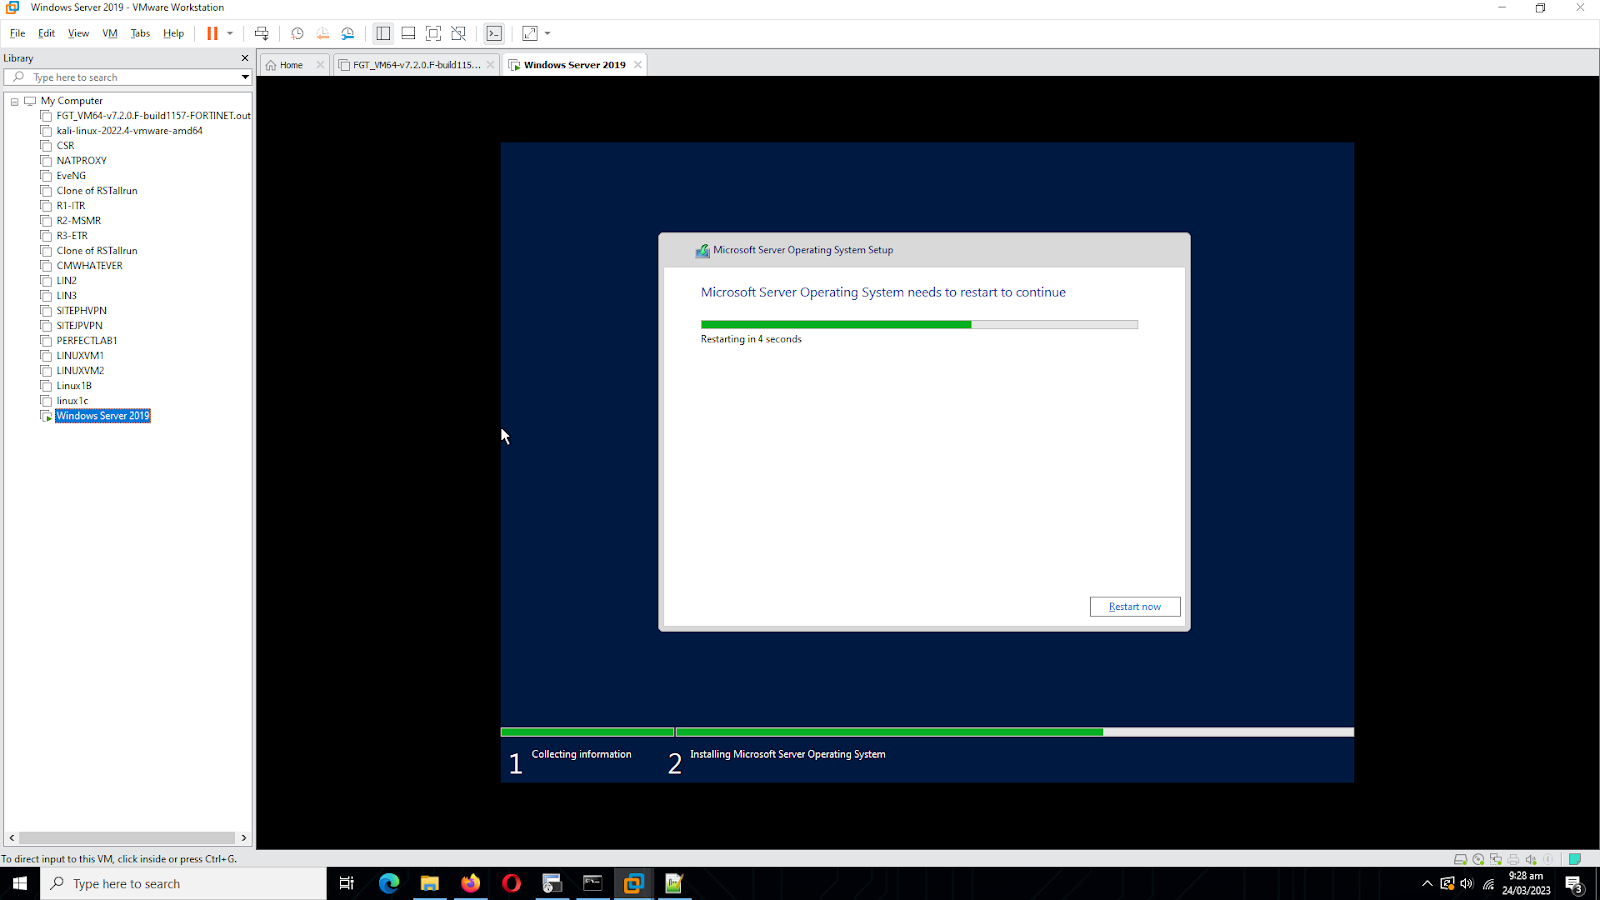Viewport: 1600px width, 900px height.
Task: Click the stretch guest display icon
Action: (530, 33)
